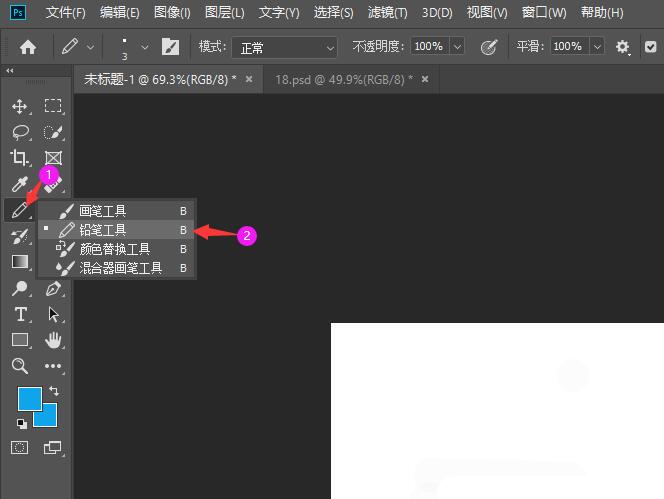This screenshot has width=664, height=499.
Task: Open the 3D(D) menu
Action: 437,13
